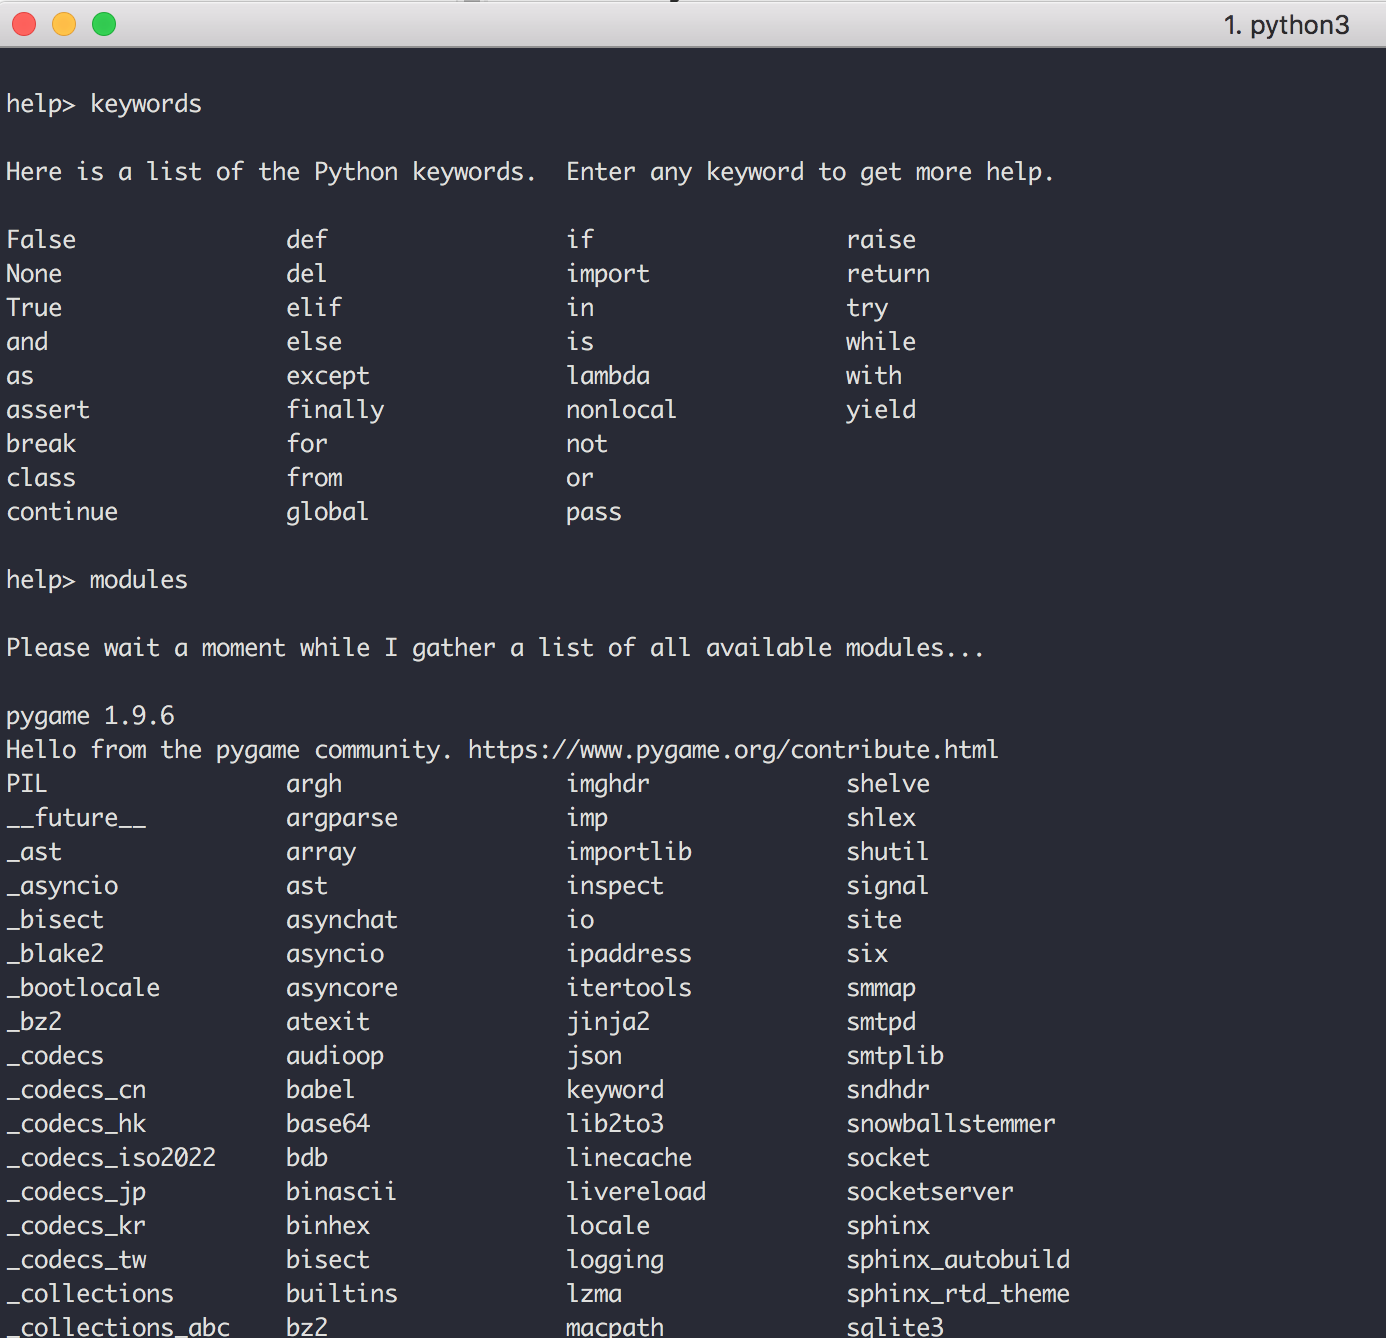Image resolution: width=1386 pixels, height=1338 pixels.
Task: Click the 'help> keywords' prompt line
Action: pyautogui.click(x=104, y=104)
